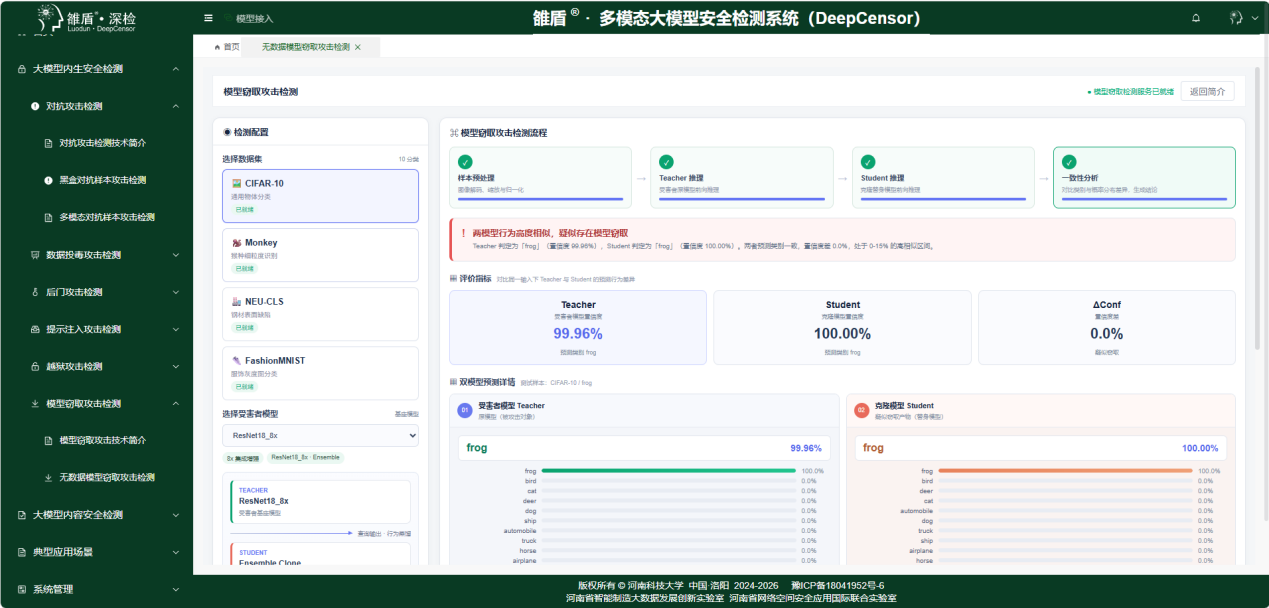This screenshot has width=1269, height=608.
Task: Click the document icon beside 对抗攻击检测技术简介
Action: pos(48,143)
